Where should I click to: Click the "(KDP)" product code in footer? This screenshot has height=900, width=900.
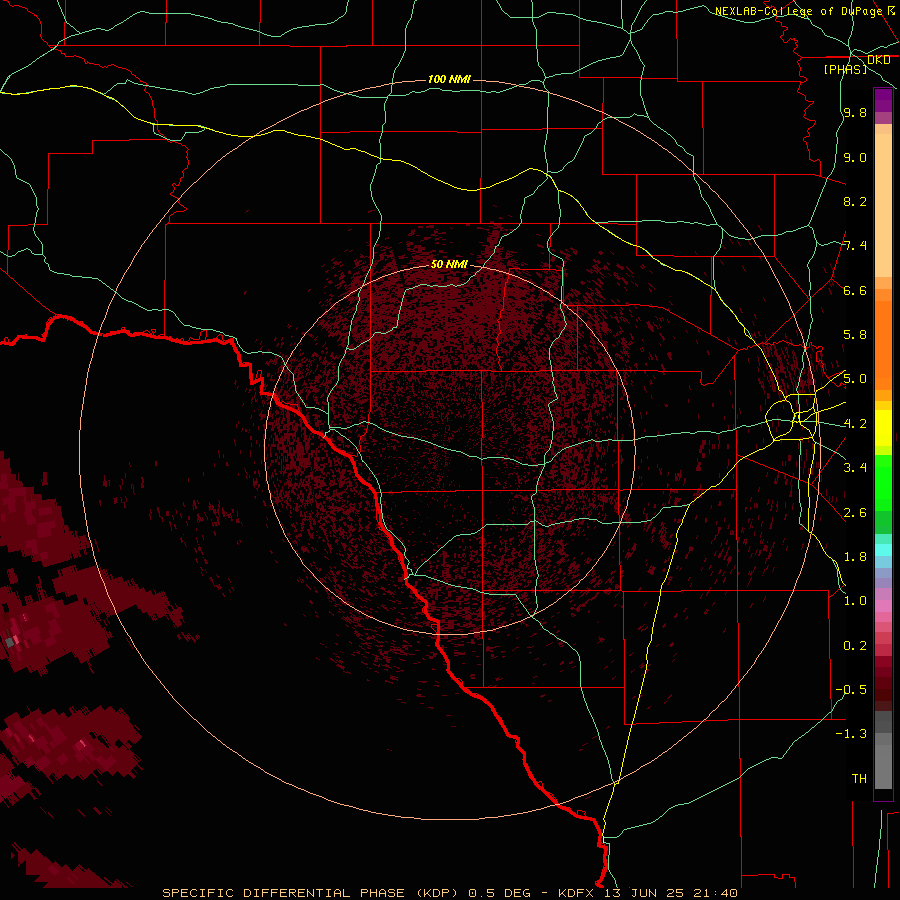click(435, 893)
